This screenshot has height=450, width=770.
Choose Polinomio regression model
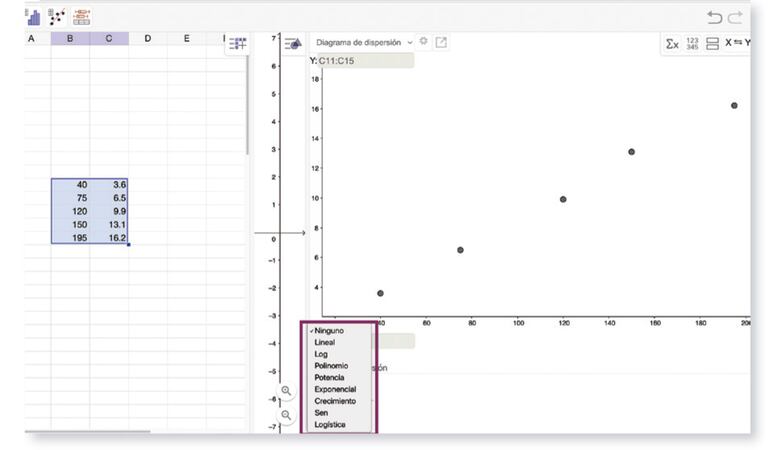[x=338, y=366]
